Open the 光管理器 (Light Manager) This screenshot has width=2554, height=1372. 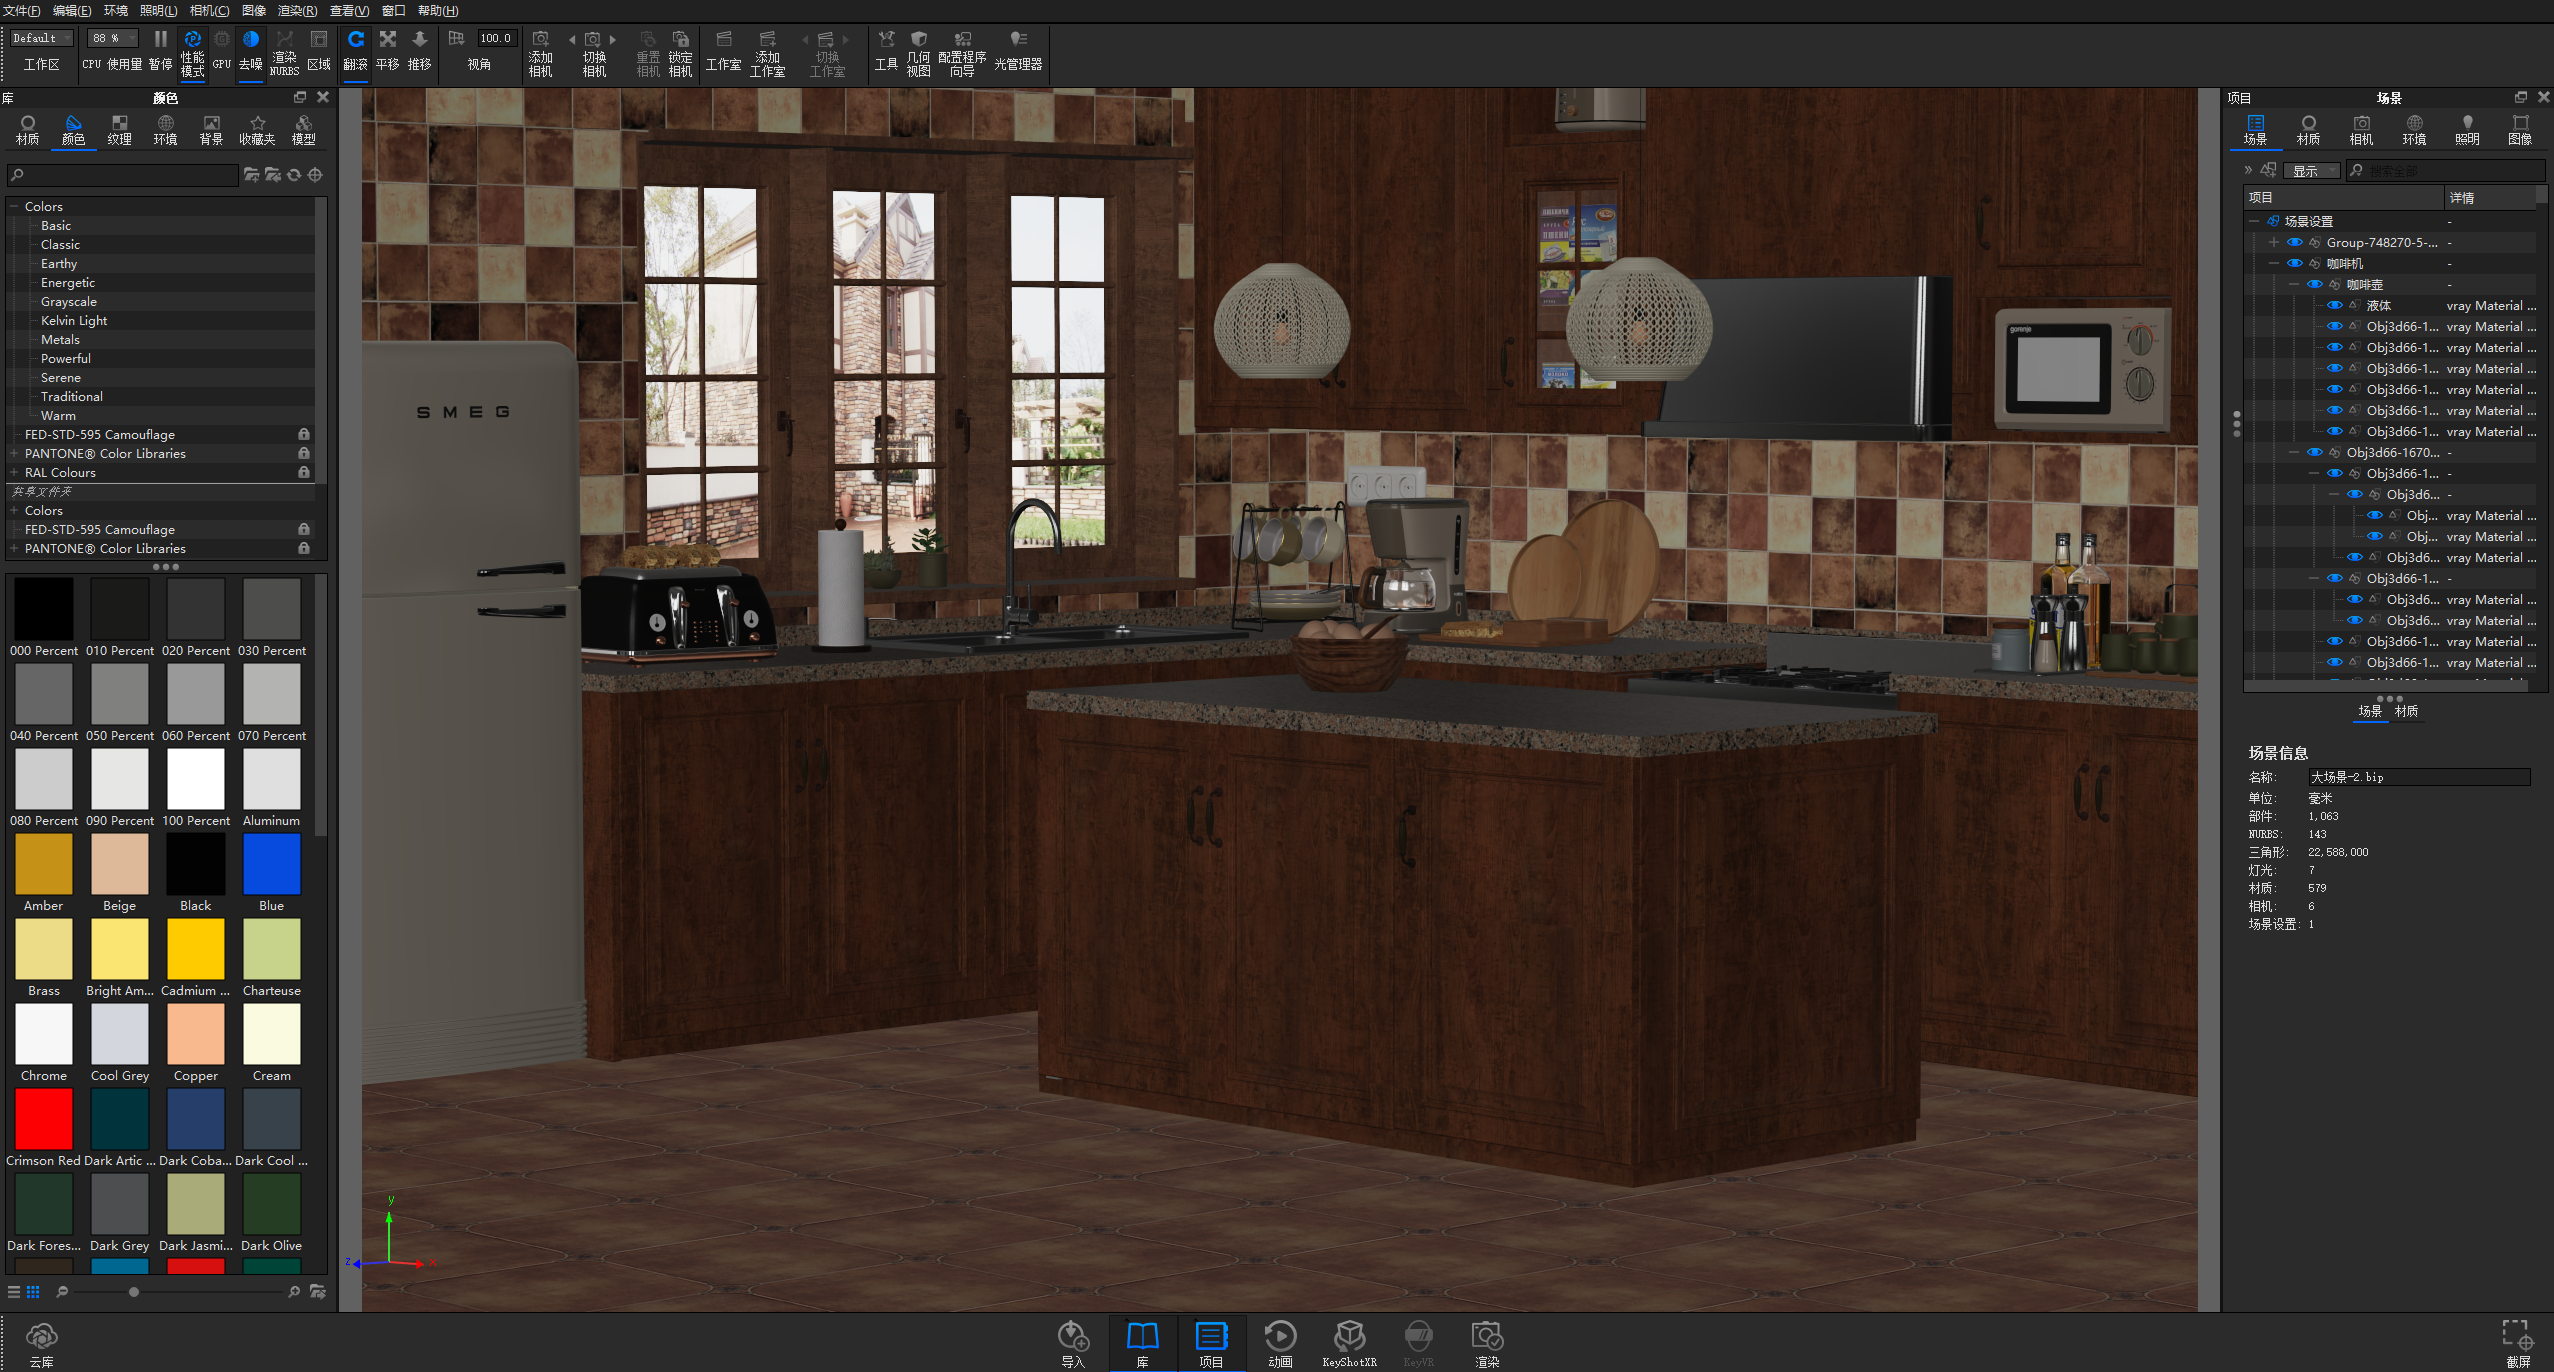[1018, 52]
